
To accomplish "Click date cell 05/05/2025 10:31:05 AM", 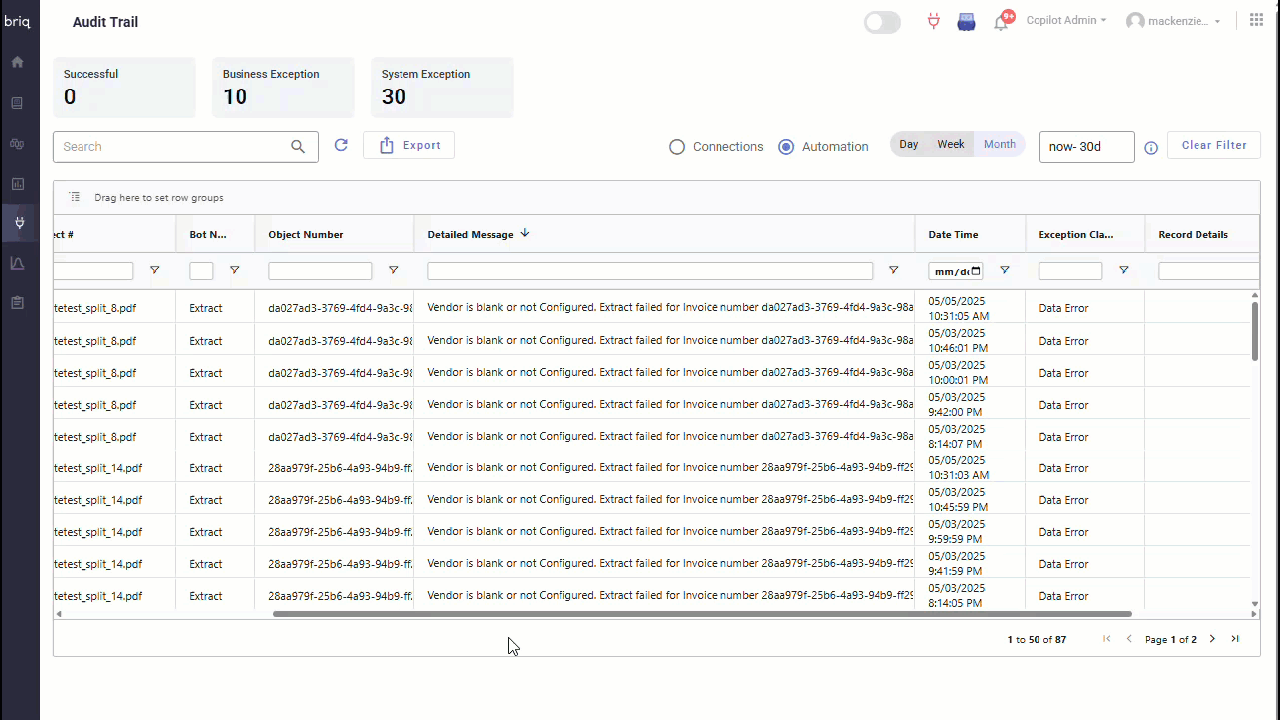I will click(x=959, y=308).
